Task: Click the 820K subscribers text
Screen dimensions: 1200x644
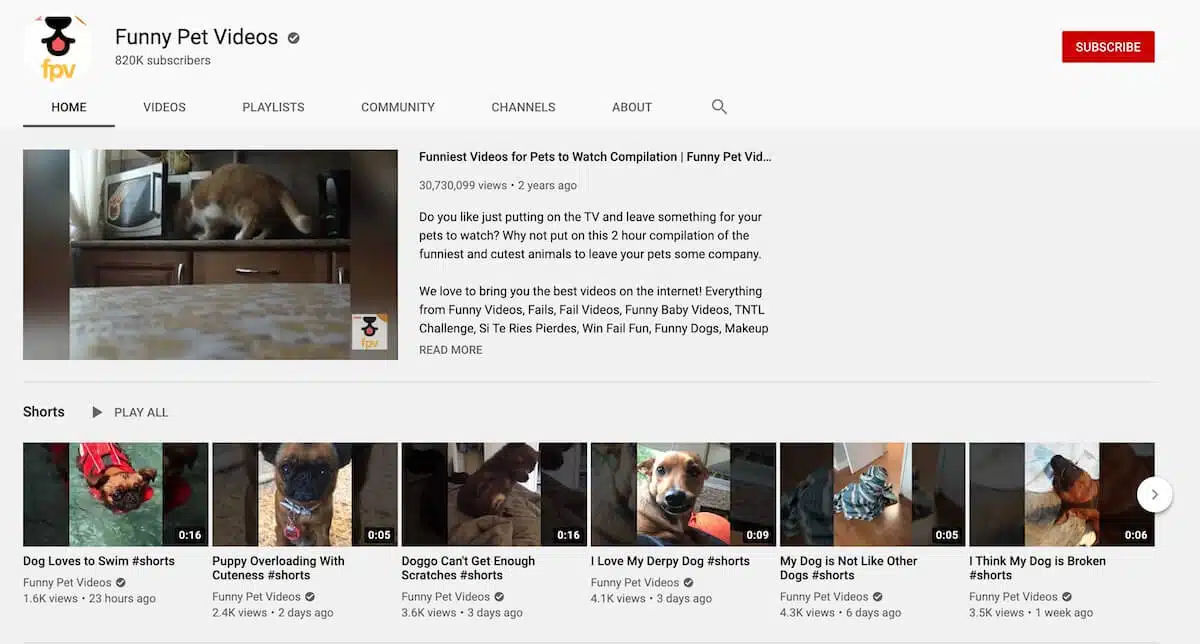Action: tap(163, 61)
